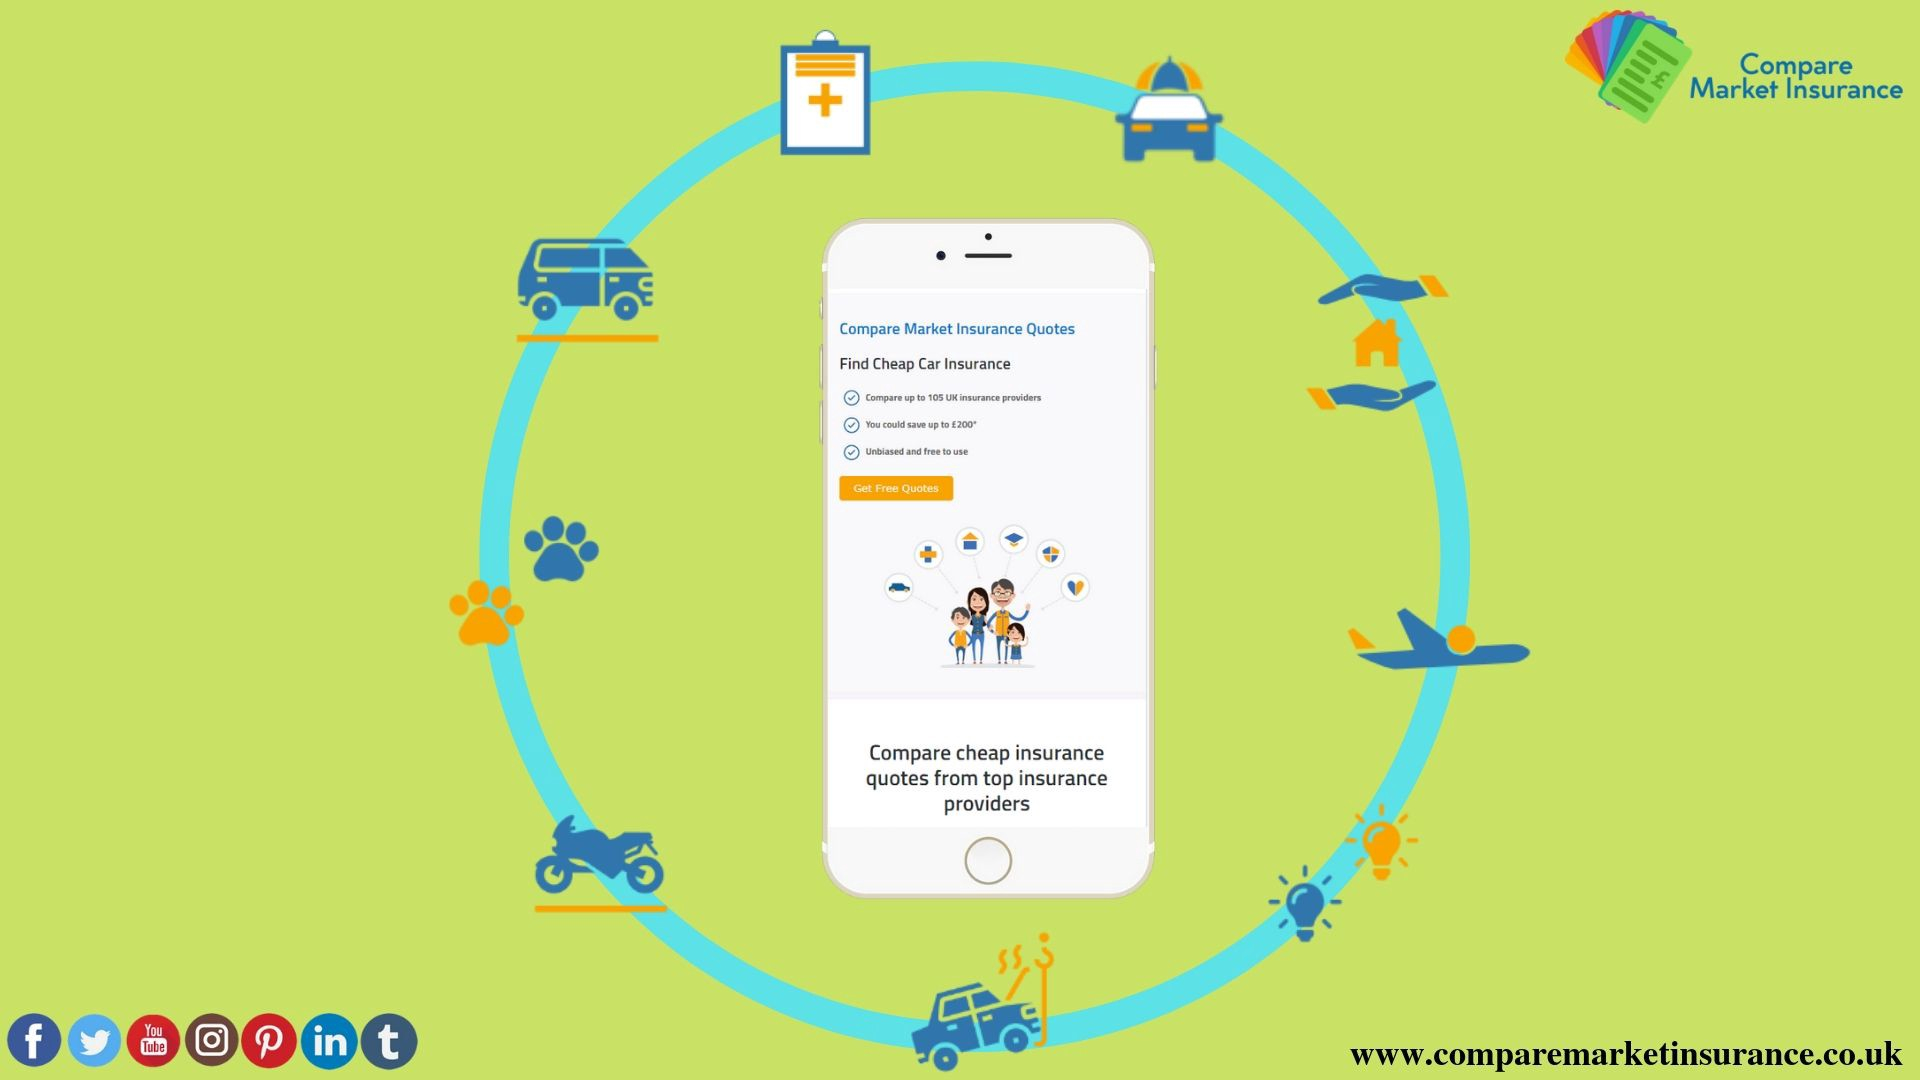Expand the YouTube social media link
1920x1080 pixels.
coord(150,1040)
